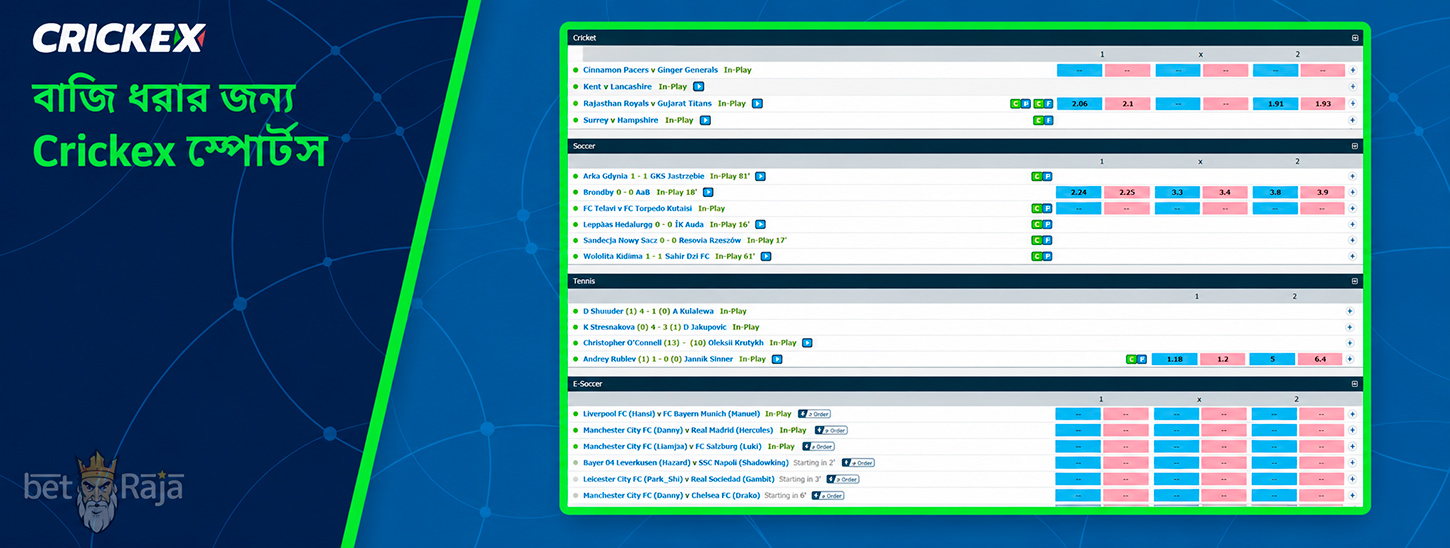Click the CF badge on Wololita Kidima row

tap(1042, 257)
